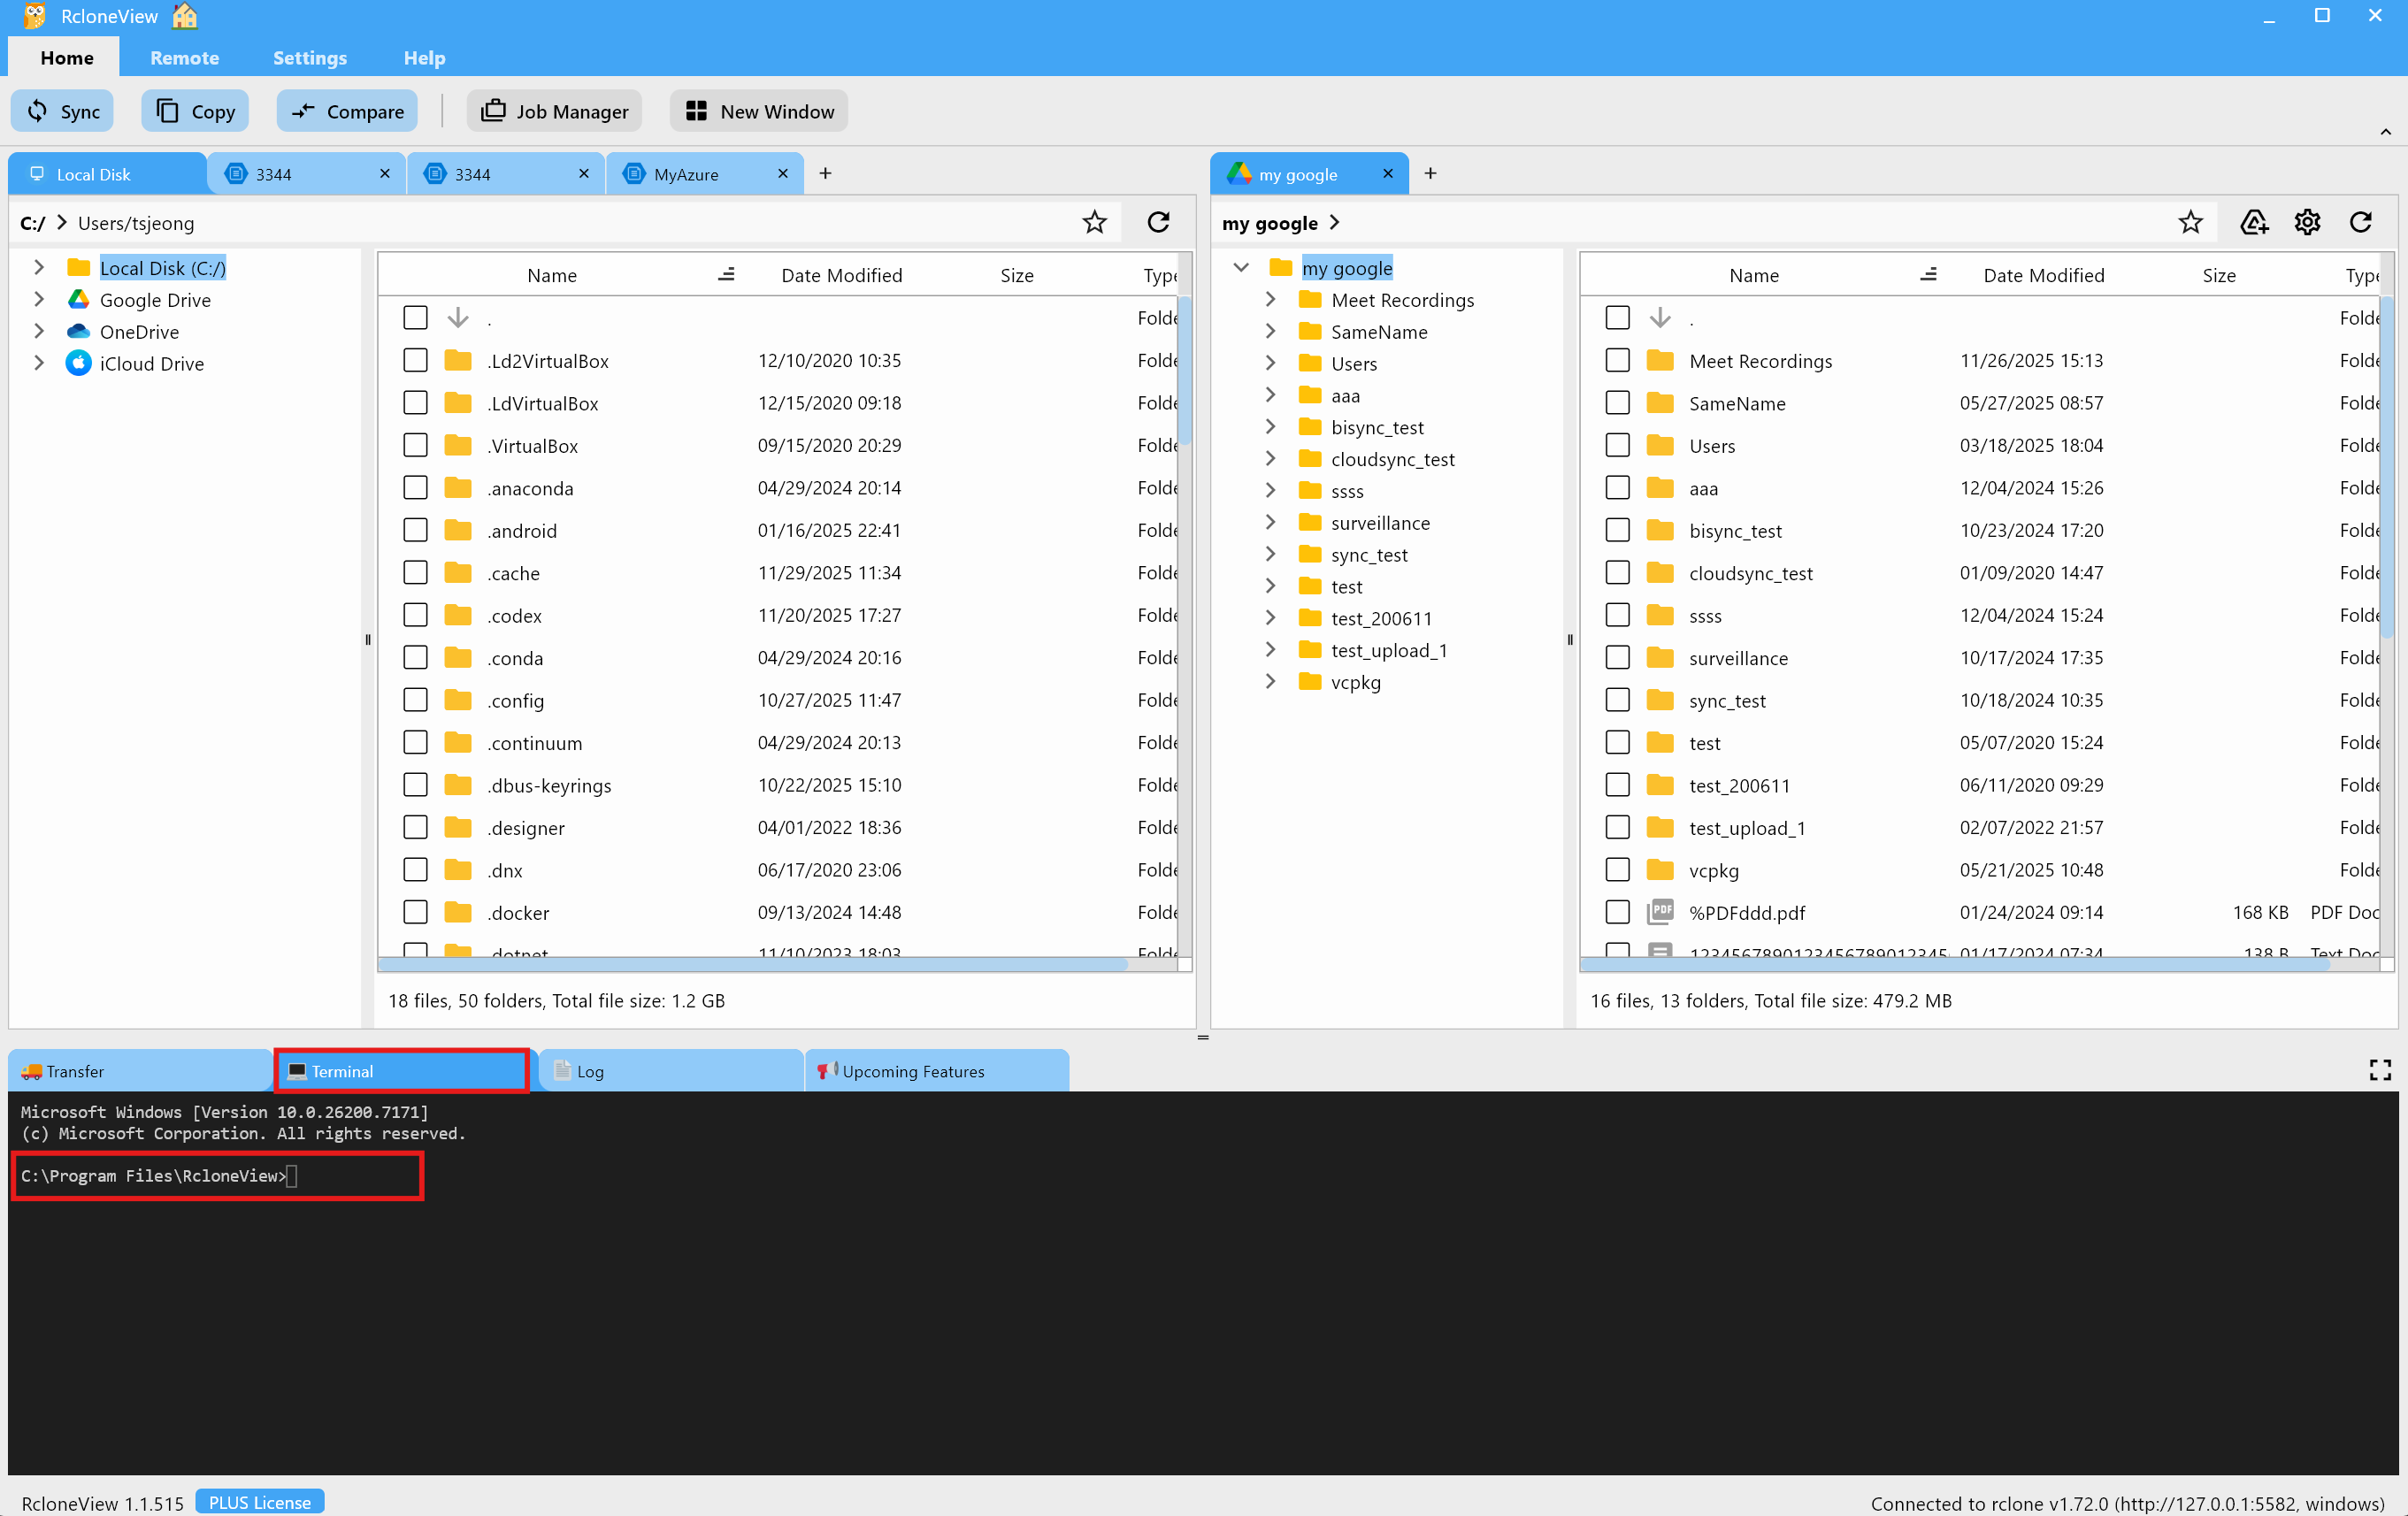This screenshot has width=2408, height=1516.
Task: Click the PLUS License badge
Action: pos(259,1502)
